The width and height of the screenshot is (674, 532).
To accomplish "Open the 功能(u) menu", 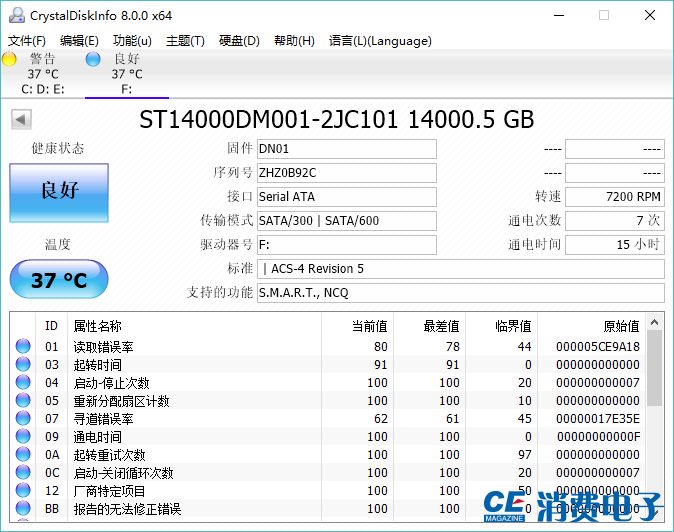I will point(132,41).
